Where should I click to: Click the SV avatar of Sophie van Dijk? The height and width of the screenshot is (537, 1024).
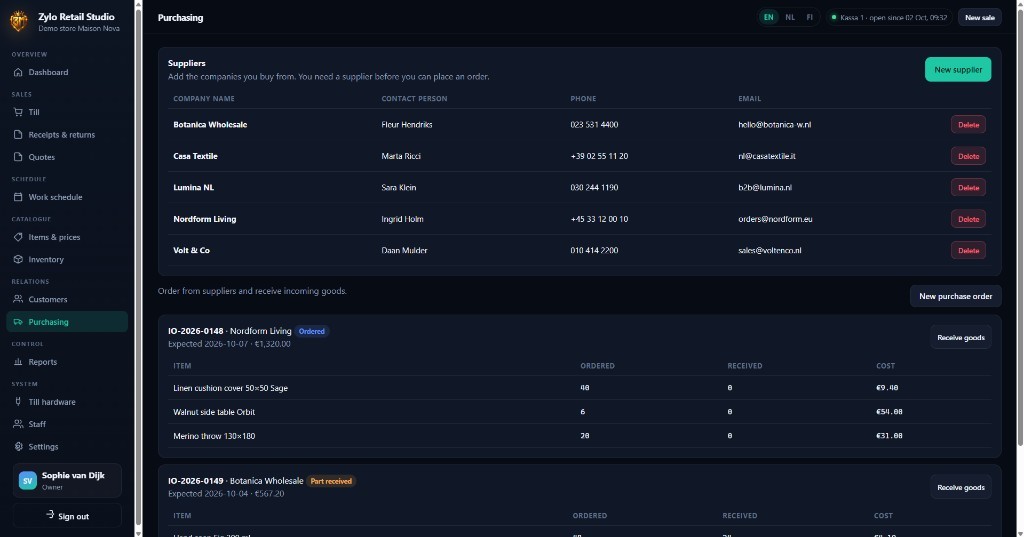[27, 481]
